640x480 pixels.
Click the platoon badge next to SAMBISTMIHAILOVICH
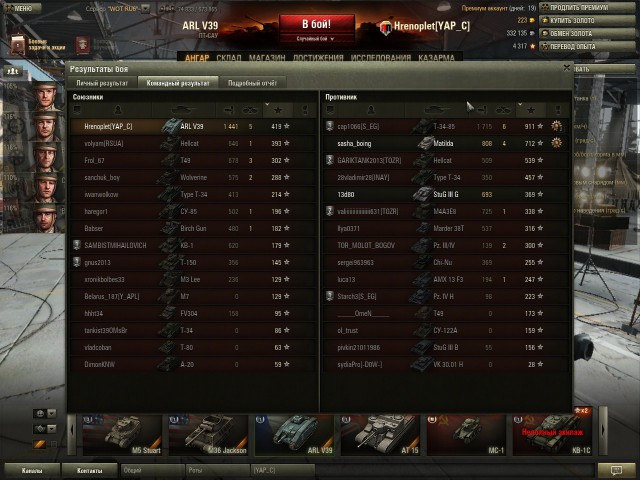pyautogui.click(x=76, y=245)
